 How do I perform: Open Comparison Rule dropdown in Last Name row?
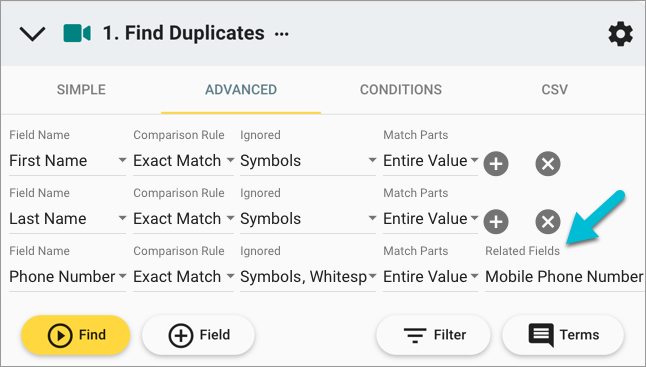coord(183,219)
